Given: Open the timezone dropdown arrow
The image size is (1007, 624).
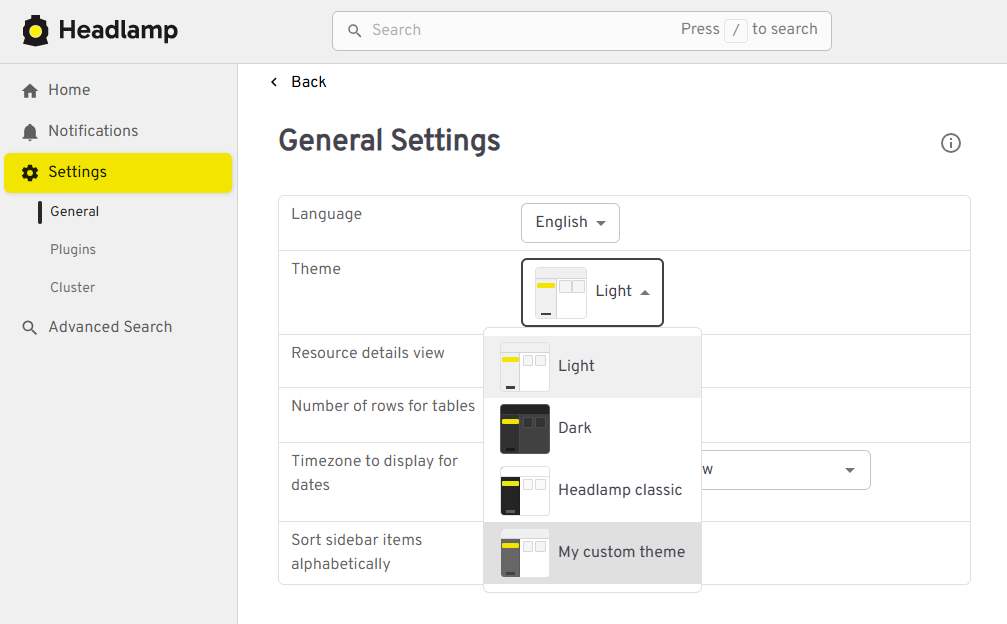Looking at the screenshot, I should point(850,470).
